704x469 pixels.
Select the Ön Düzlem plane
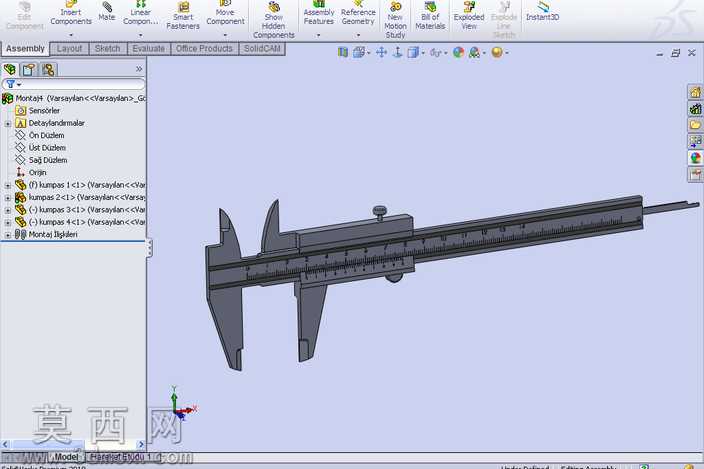coord(40,136)
